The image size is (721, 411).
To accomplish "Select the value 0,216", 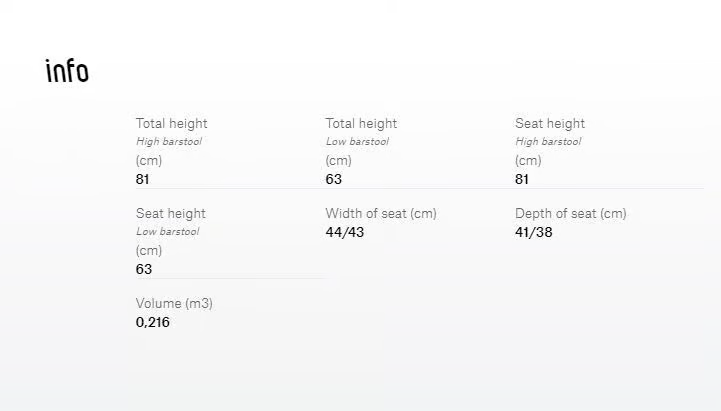I will [x=153, y=322].
